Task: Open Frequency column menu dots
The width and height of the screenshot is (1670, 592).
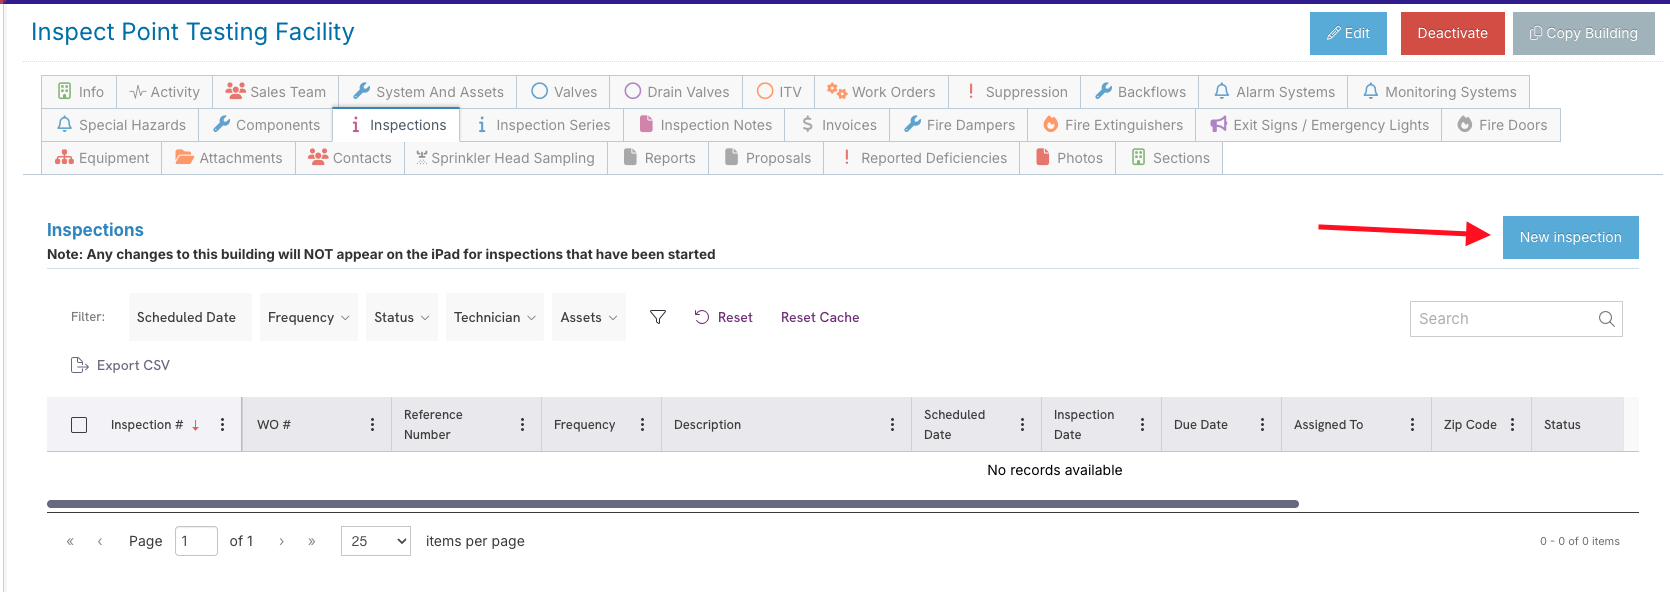Action: [x=642, y=425]
